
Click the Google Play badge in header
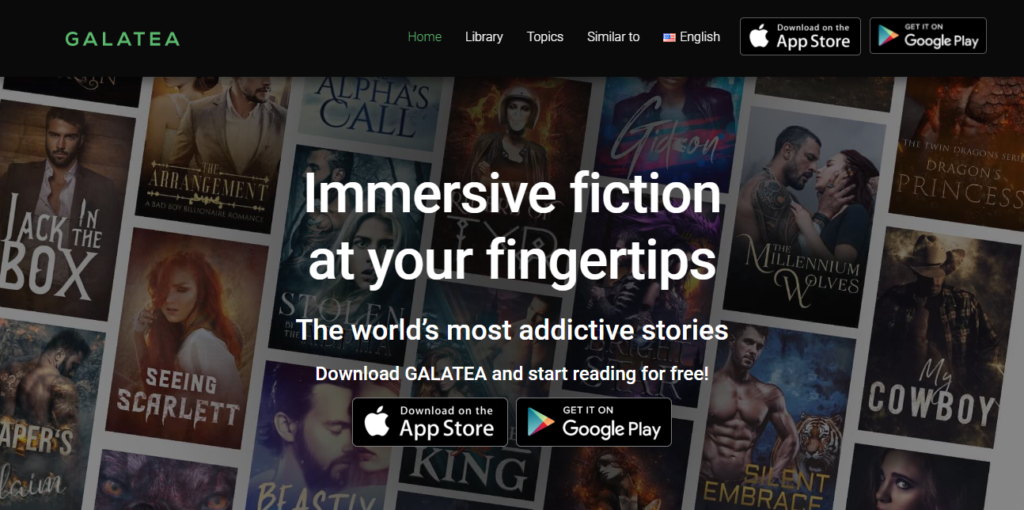pyautogui.click(x=928, y=36)
